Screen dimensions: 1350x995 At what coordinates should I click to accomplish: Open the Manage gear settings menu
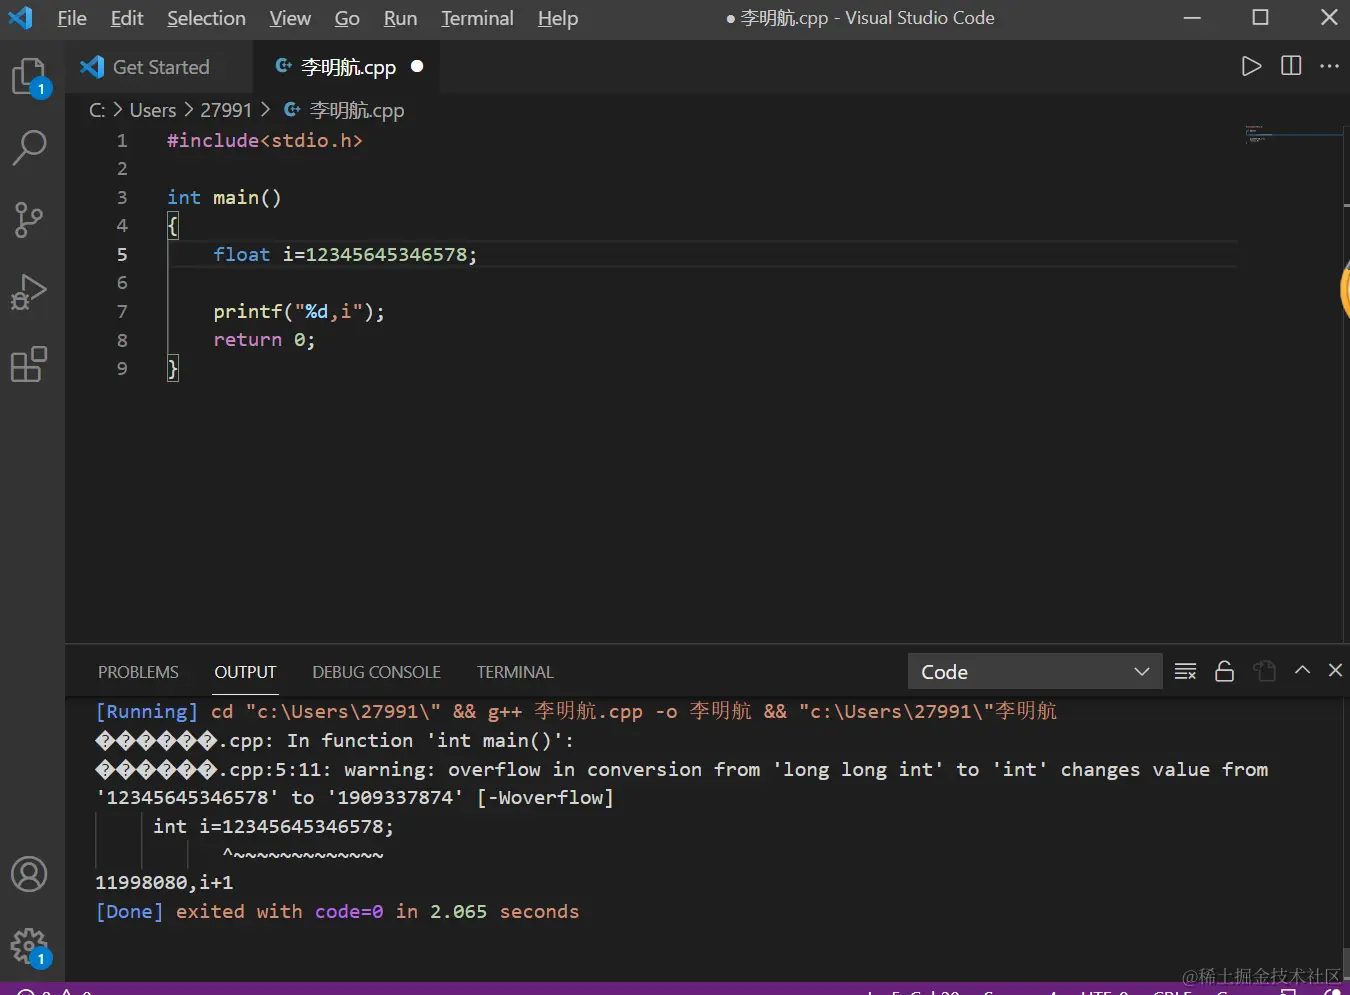29,945
